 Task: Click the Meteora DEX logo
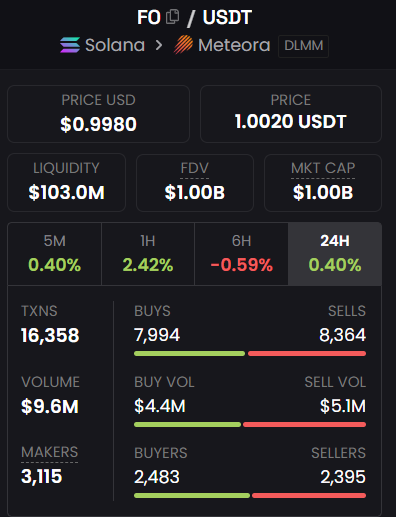point(183,45)
